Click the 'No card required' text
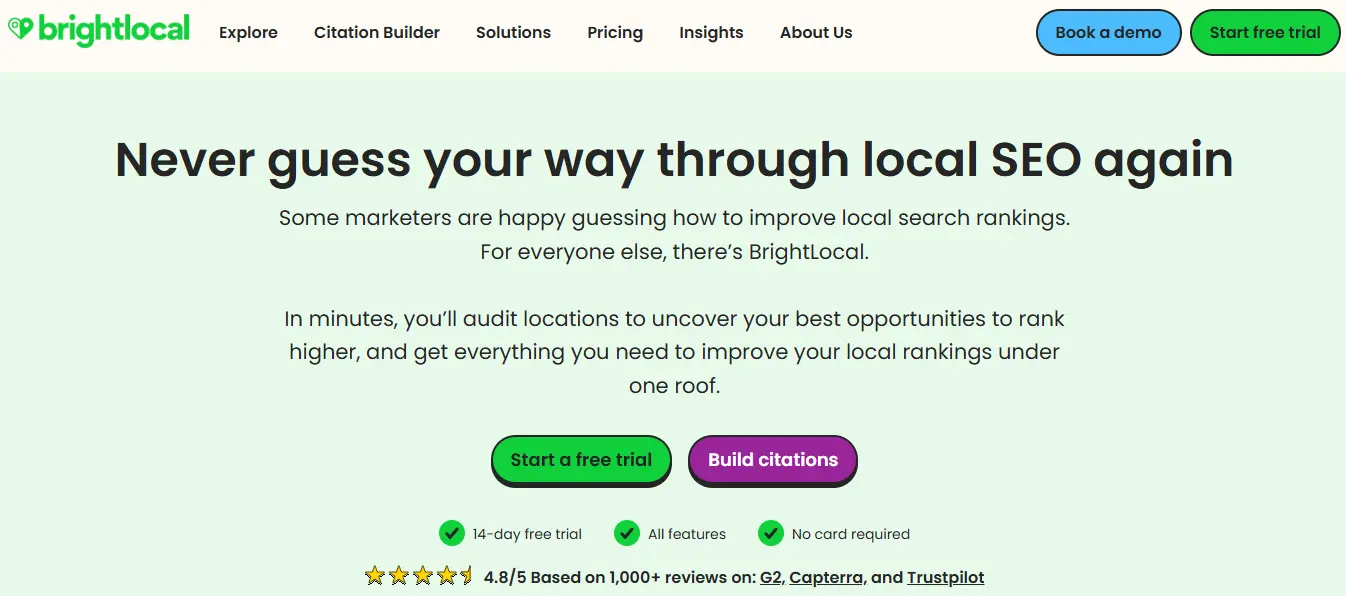 (851, 534)
